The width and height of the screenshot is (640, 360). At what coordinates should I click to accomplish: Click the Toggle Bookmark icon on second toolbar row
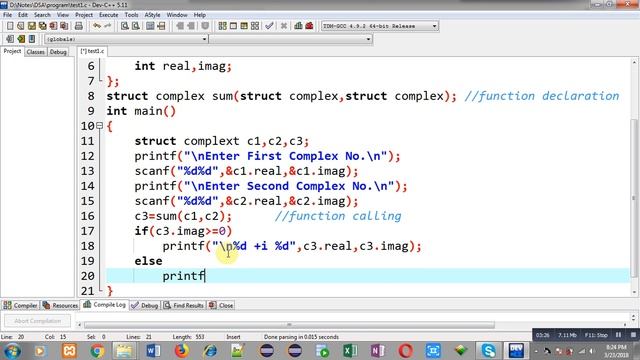(21, 39)
